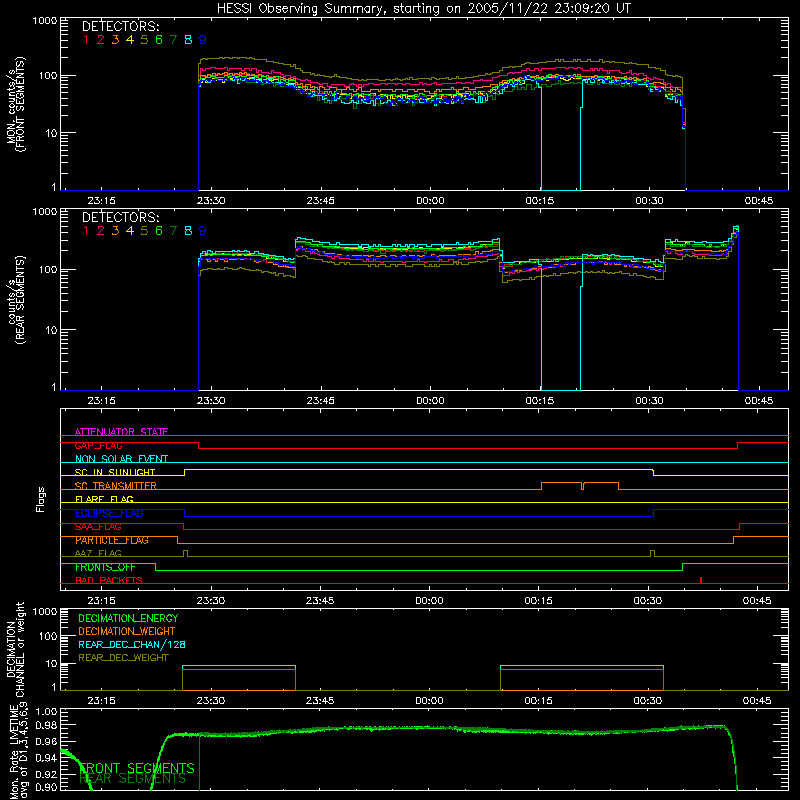Click detector 4 legend number in rear segments plot
This screenshot has height=800, width=800.
tap(130, 231)
